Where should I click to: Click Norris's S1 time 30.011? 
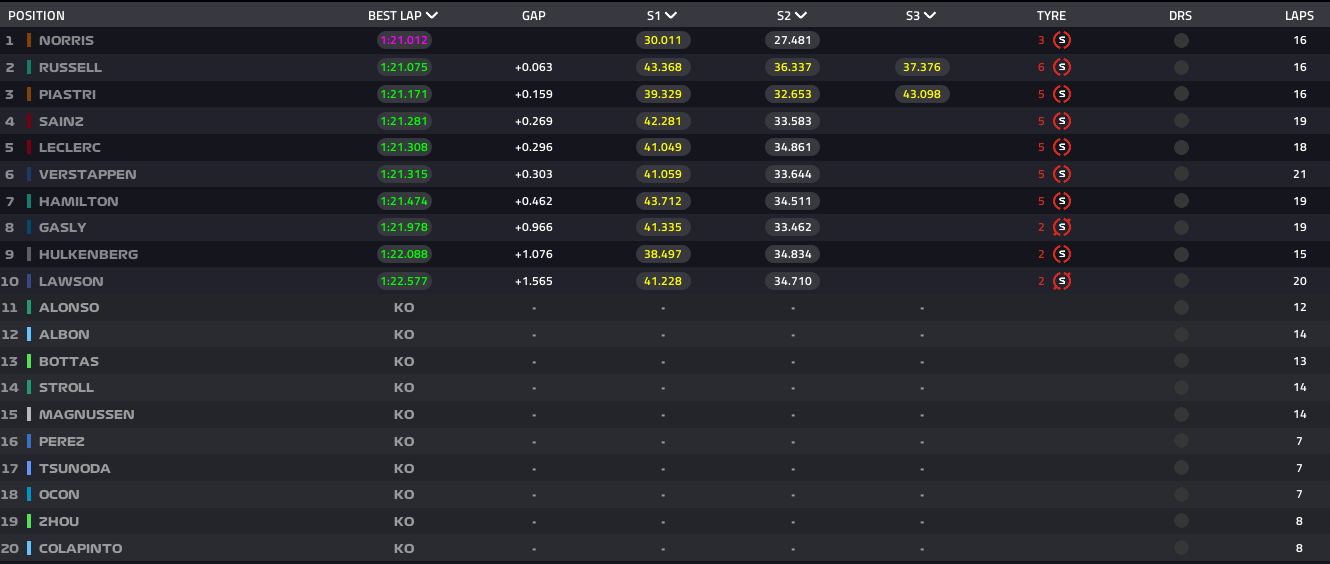(x=663, y=41)
